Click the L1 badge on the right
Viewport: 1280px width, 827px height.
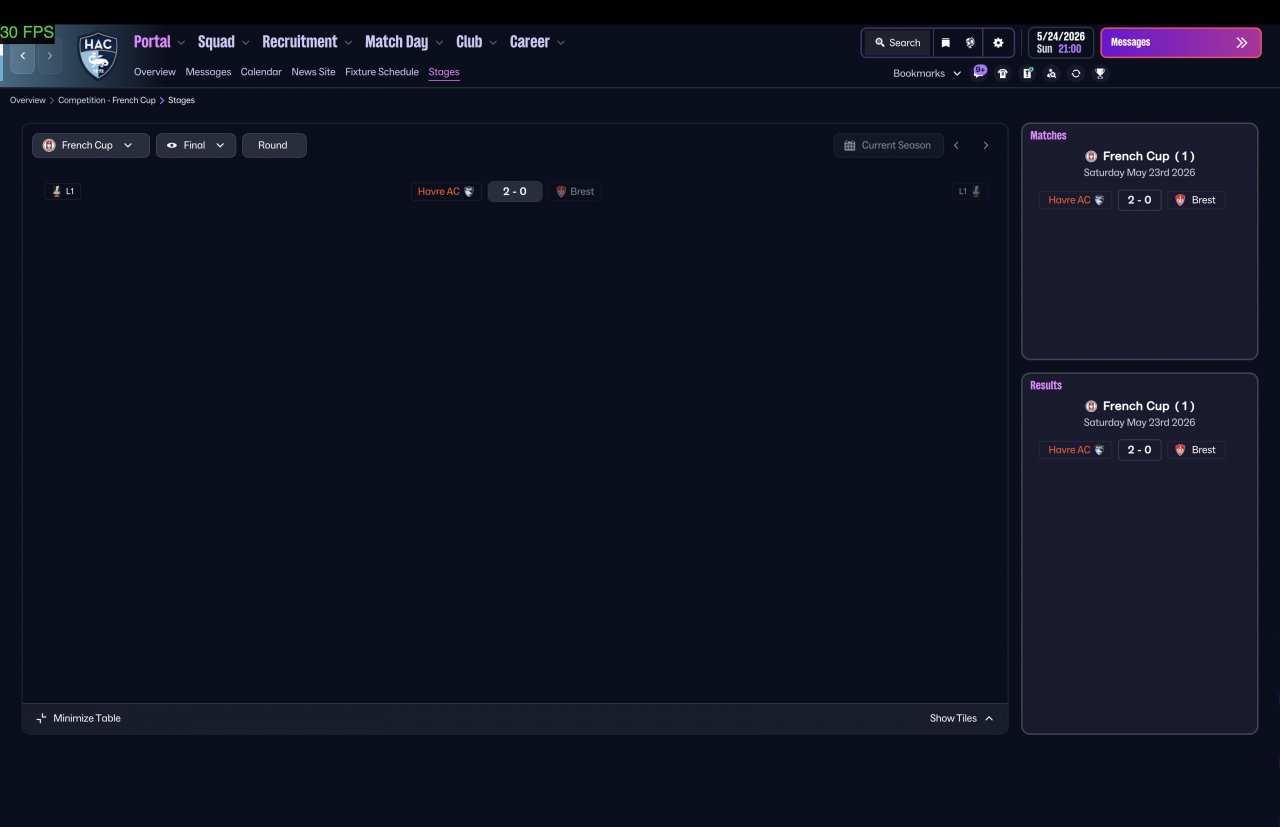[970, 191]
